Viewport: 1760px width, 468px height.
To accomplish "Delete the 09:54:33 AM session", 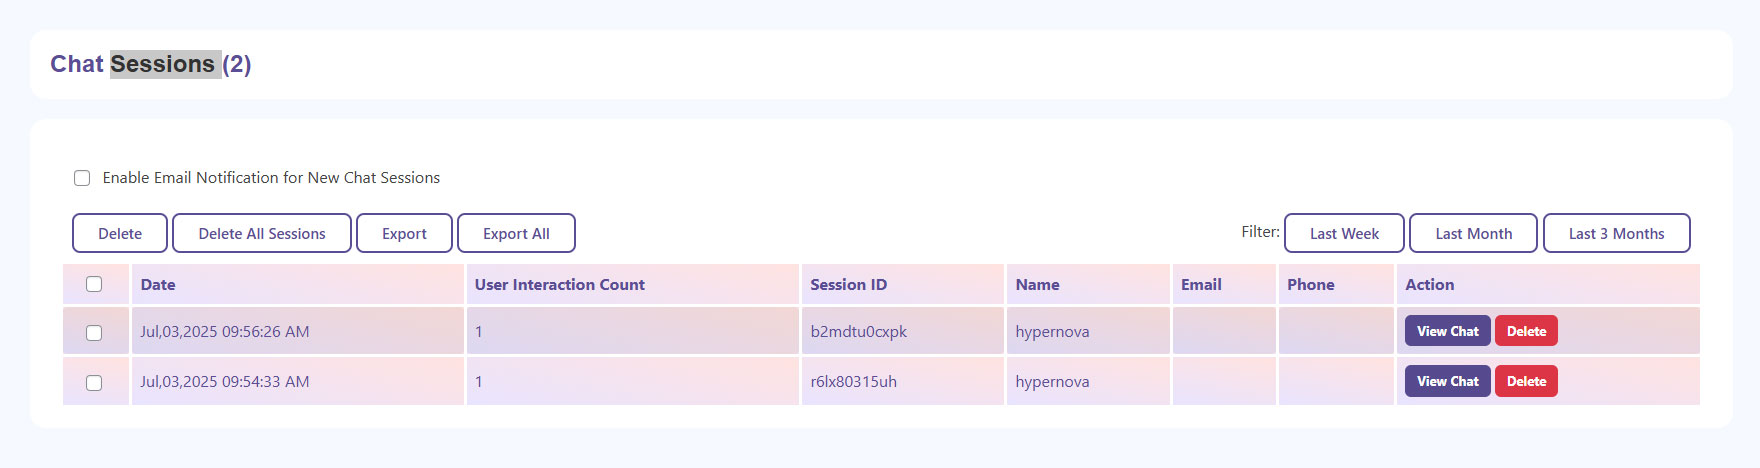I will [1526, 381].
